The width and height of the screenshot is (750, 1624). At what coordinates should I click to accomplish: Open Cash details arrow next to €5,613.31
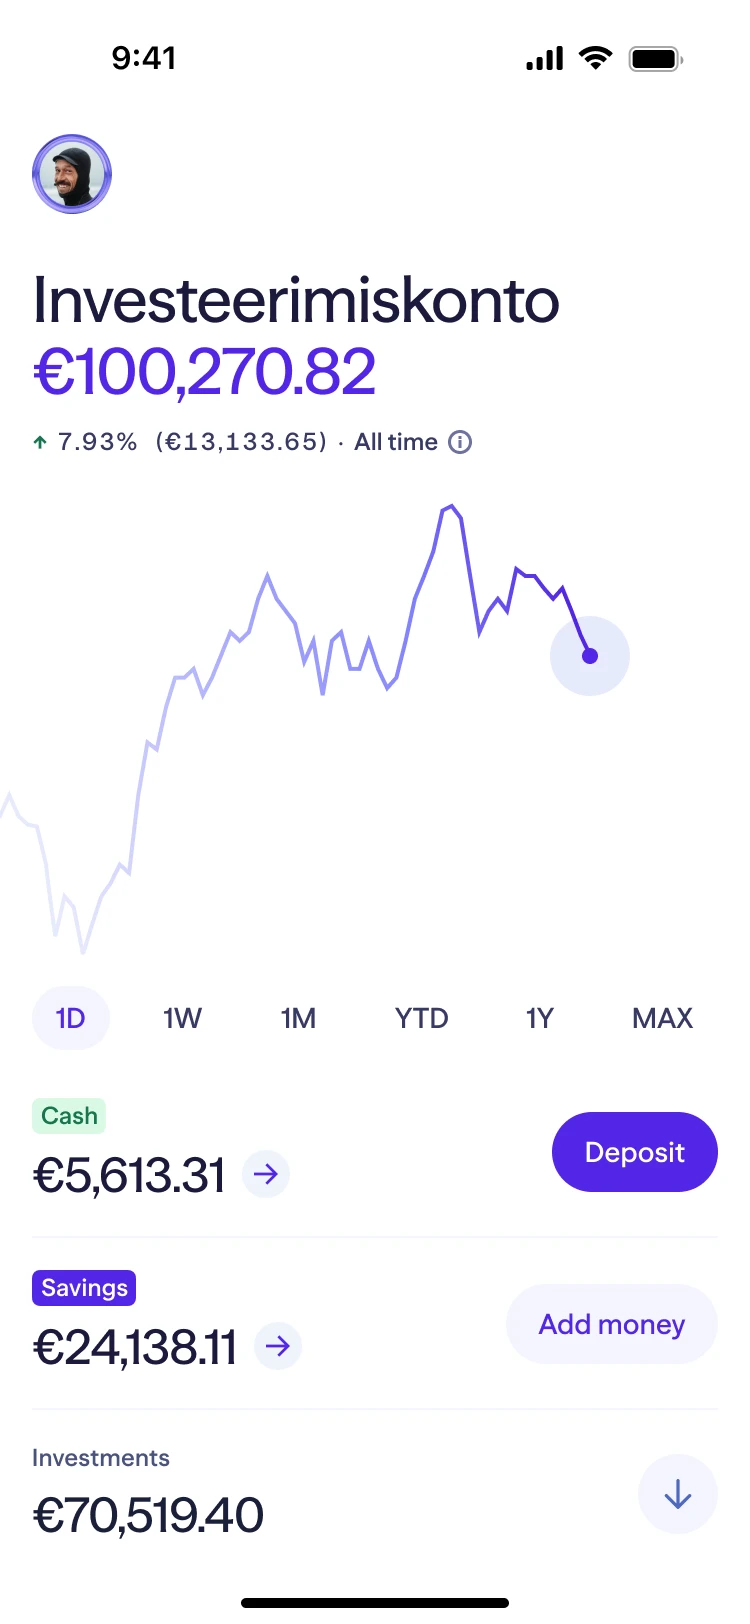coord(266,1173)
